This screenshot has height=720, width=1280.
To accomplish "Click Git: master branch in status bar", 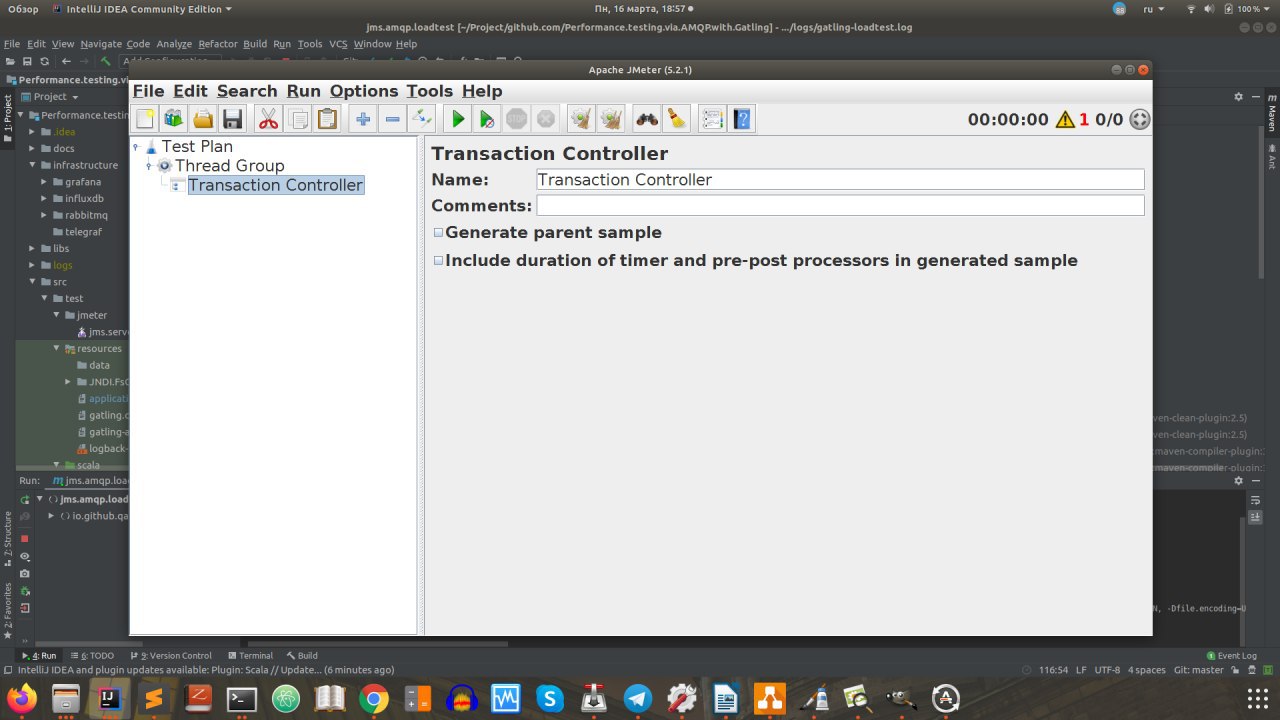I will pyautogui.click(x=1198, y=670).
